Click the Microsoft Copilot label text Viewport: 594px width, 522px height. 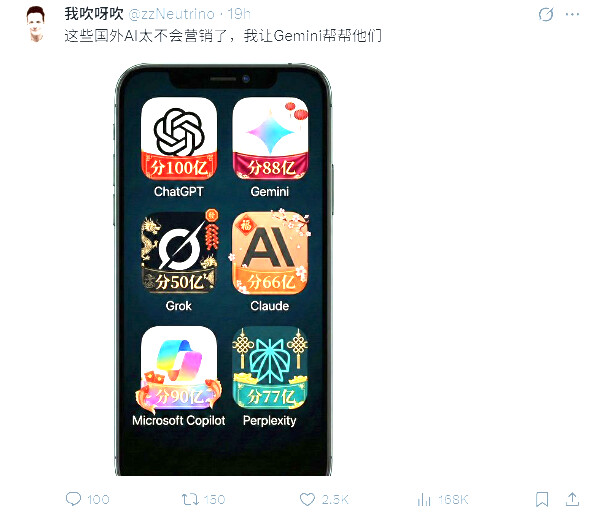pyautogui.click(x=179, y=420)
